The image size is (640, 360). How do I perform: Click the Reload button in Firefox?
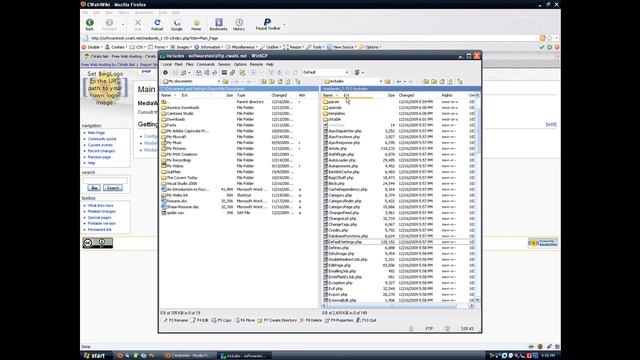157,24
